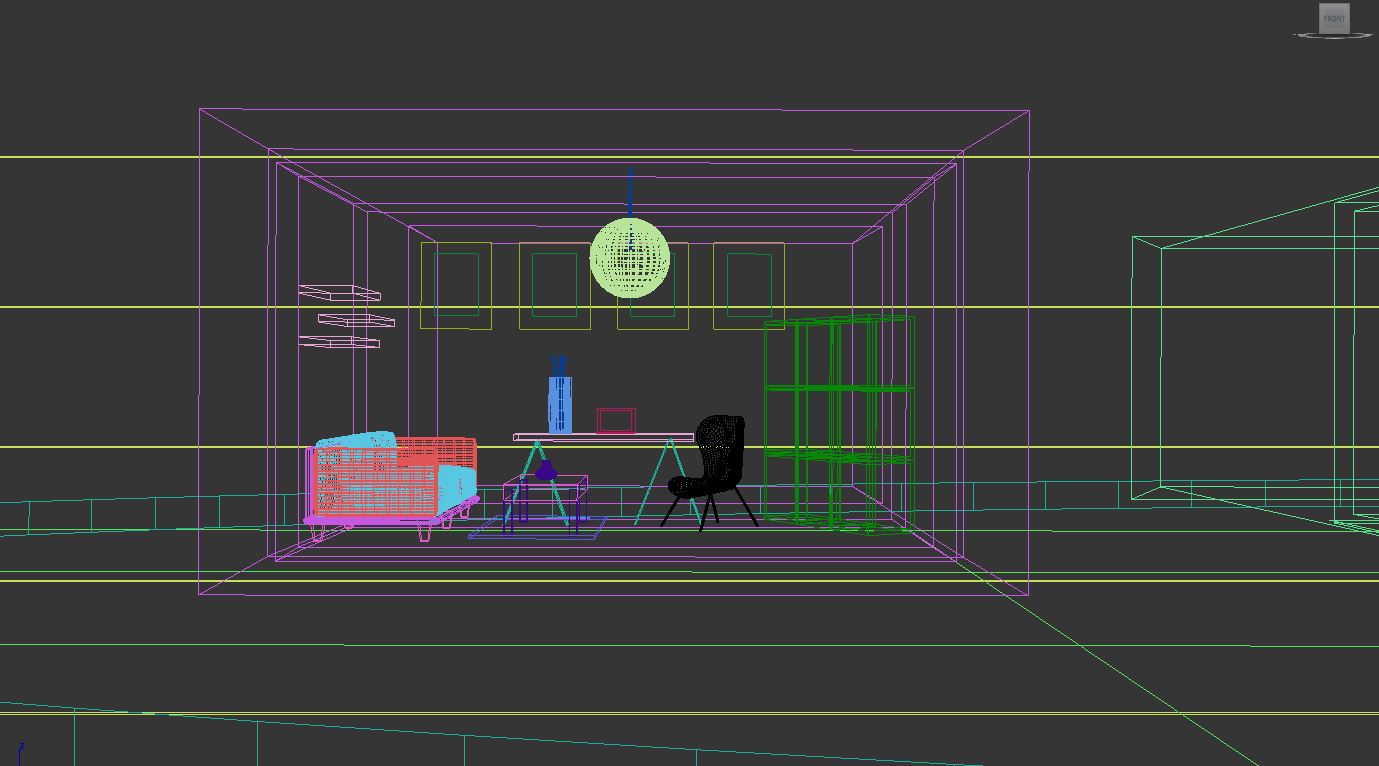Select the leftmost wall picture frame
The height and width of the screenshot is (766, 1379).
456,286
